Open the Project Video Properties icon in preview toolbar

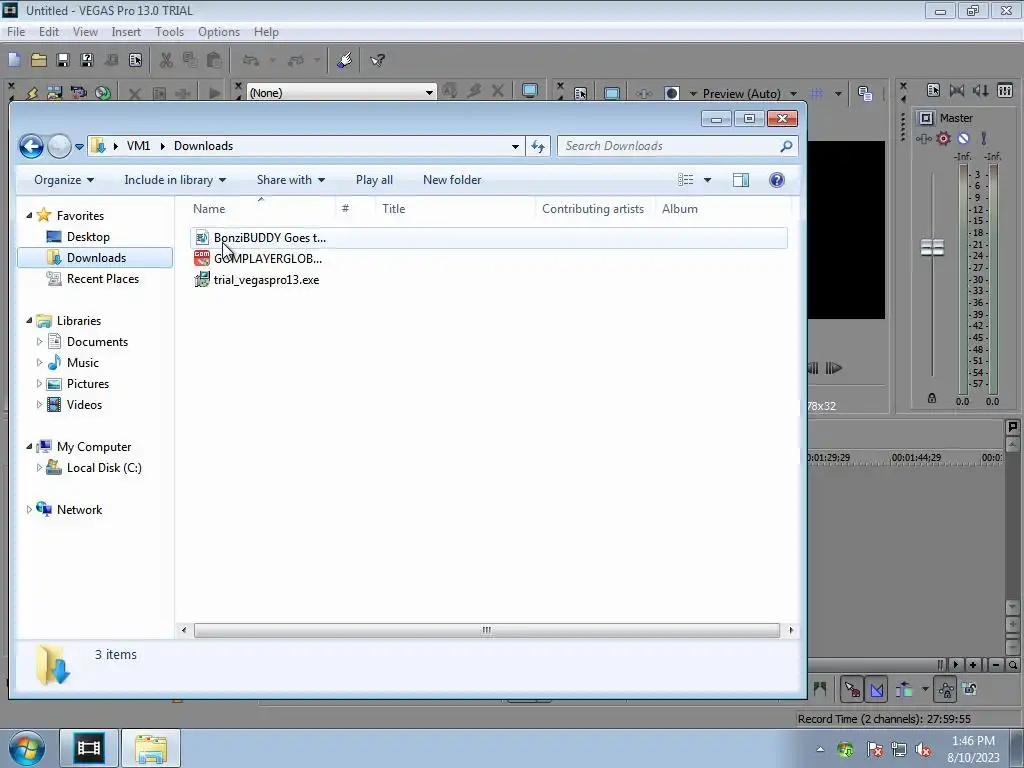(x=580, y=93)
